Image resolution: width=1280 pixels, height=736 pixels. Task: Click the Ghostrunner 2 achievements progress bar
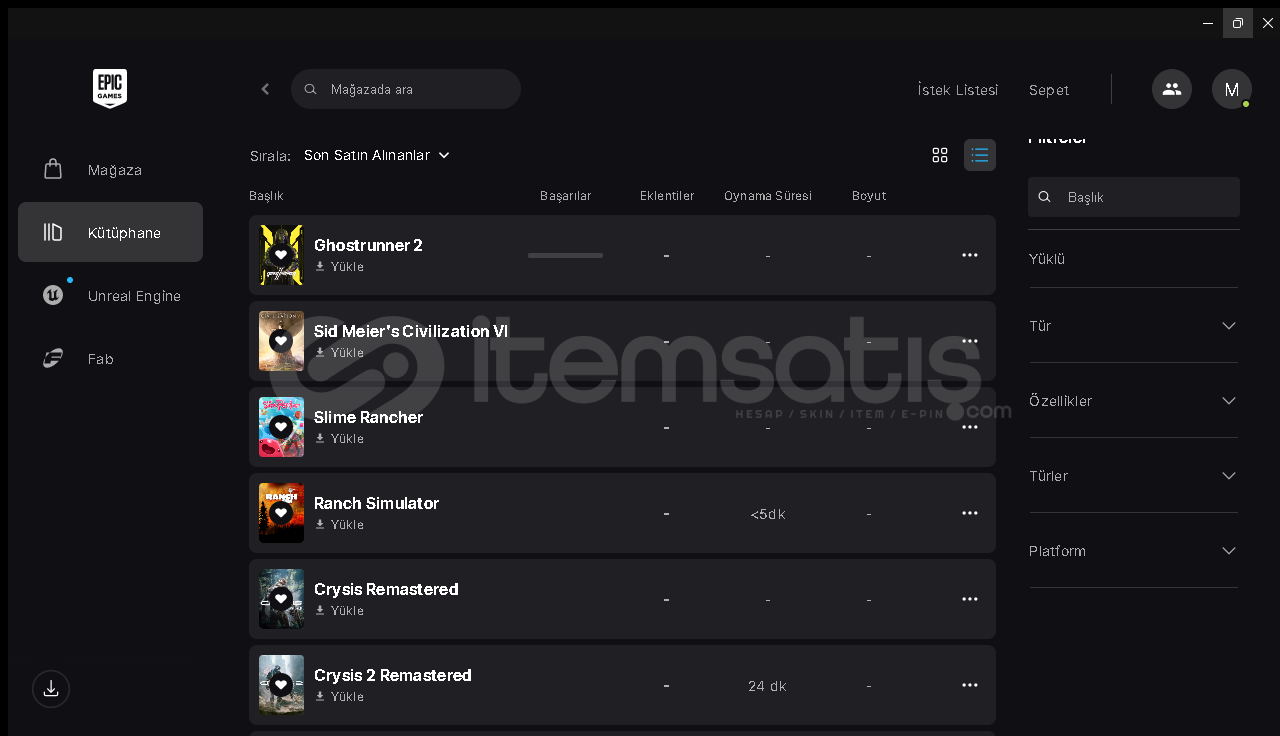[565, 256]
